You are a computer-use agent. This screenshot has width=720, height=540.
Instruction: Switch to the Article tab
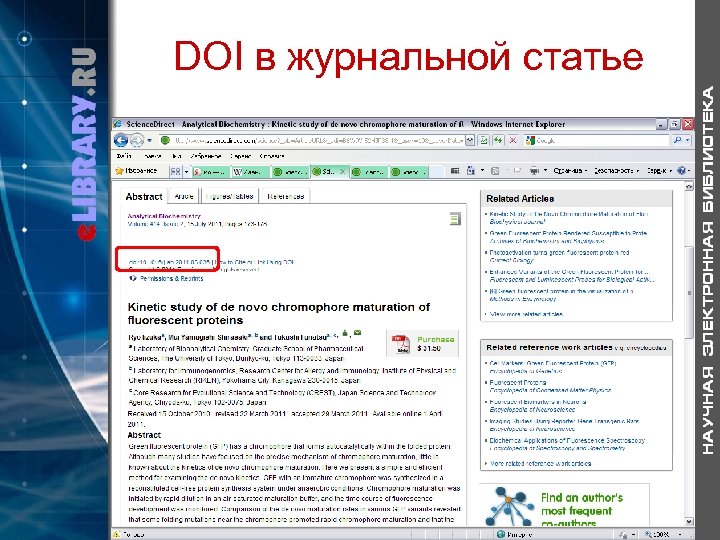point(184,196)
